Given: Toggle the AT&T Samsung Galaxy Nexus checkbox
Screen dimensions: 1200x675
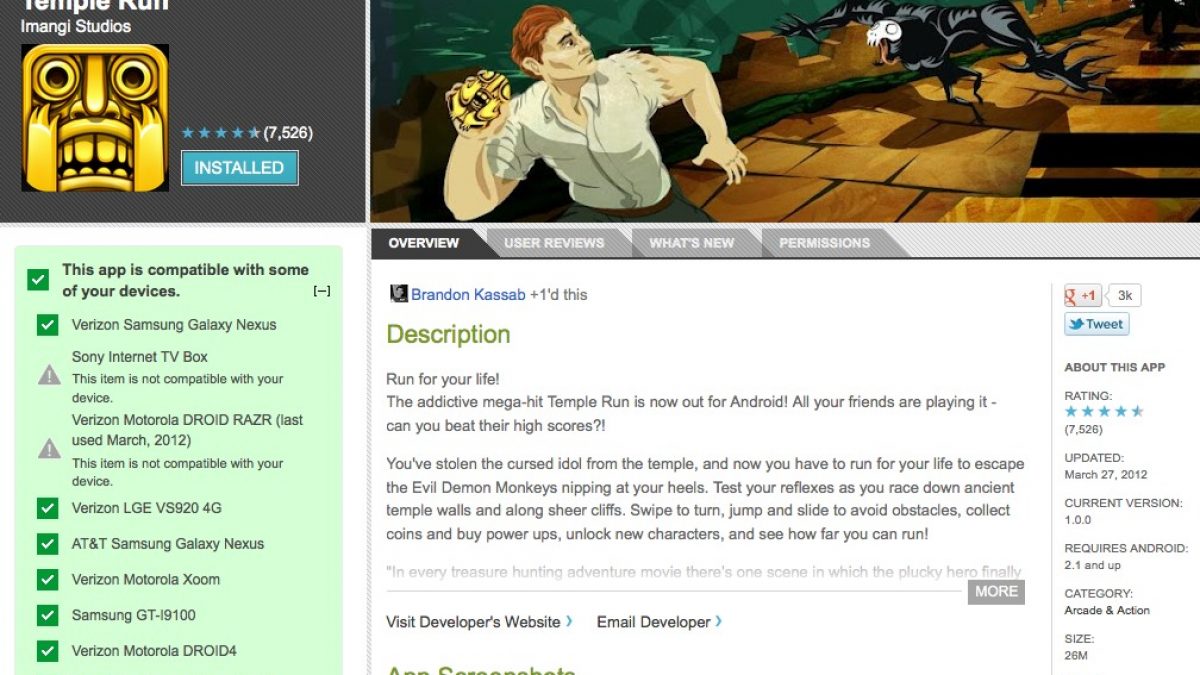Looking at the screenshot, I should (x=47, y=544).
